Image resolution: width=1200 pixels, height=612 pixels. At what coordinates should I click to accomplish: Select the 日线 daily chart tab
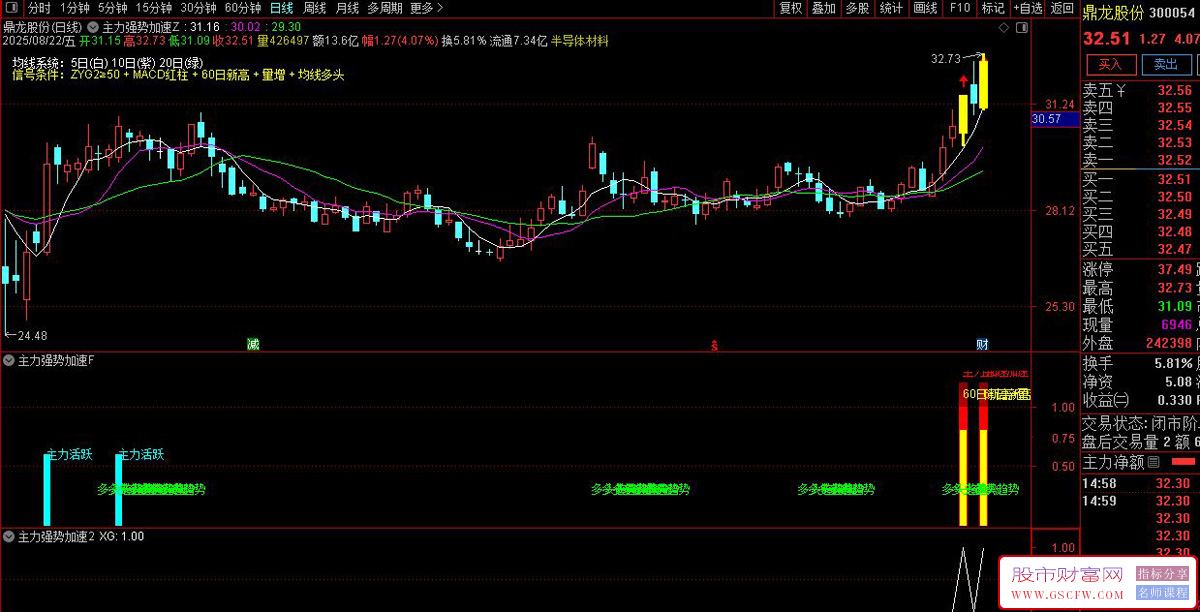click(x=281, y=8)
